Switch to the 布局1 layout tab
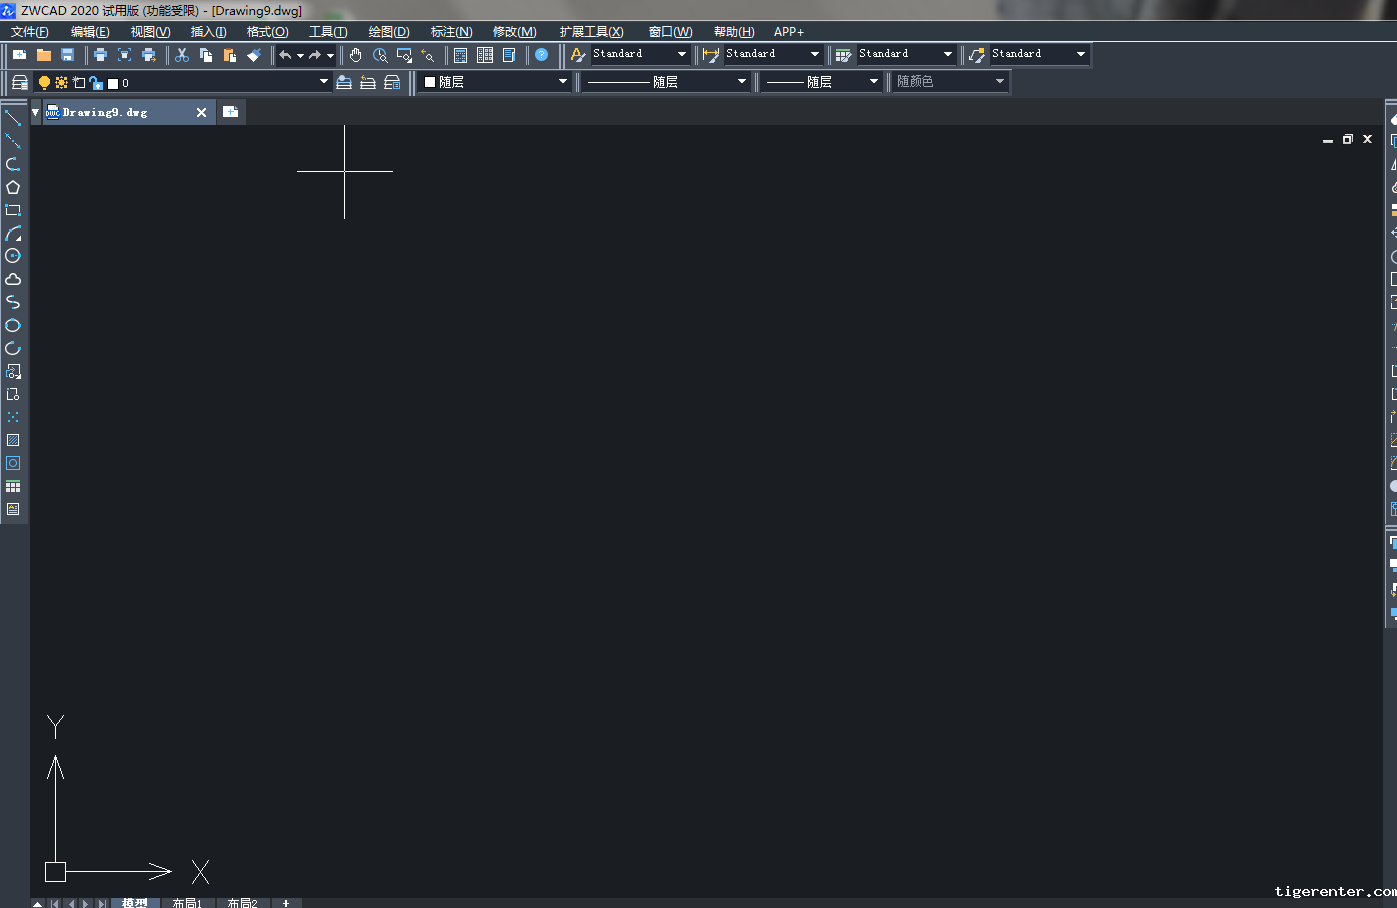The height and width of the screenshot is (908, 1397). (187, 902)
